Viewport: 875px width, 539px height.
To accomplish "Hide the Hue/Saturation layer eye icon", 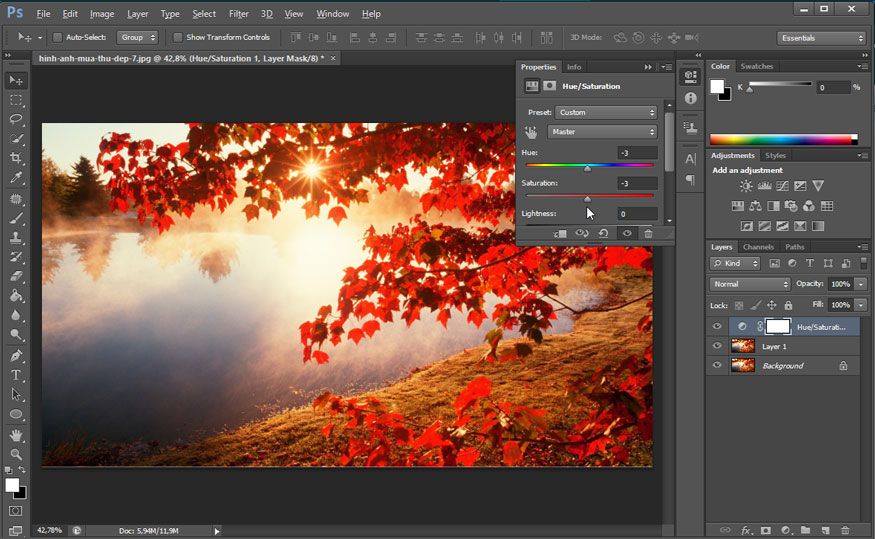I will click(717, 326).
